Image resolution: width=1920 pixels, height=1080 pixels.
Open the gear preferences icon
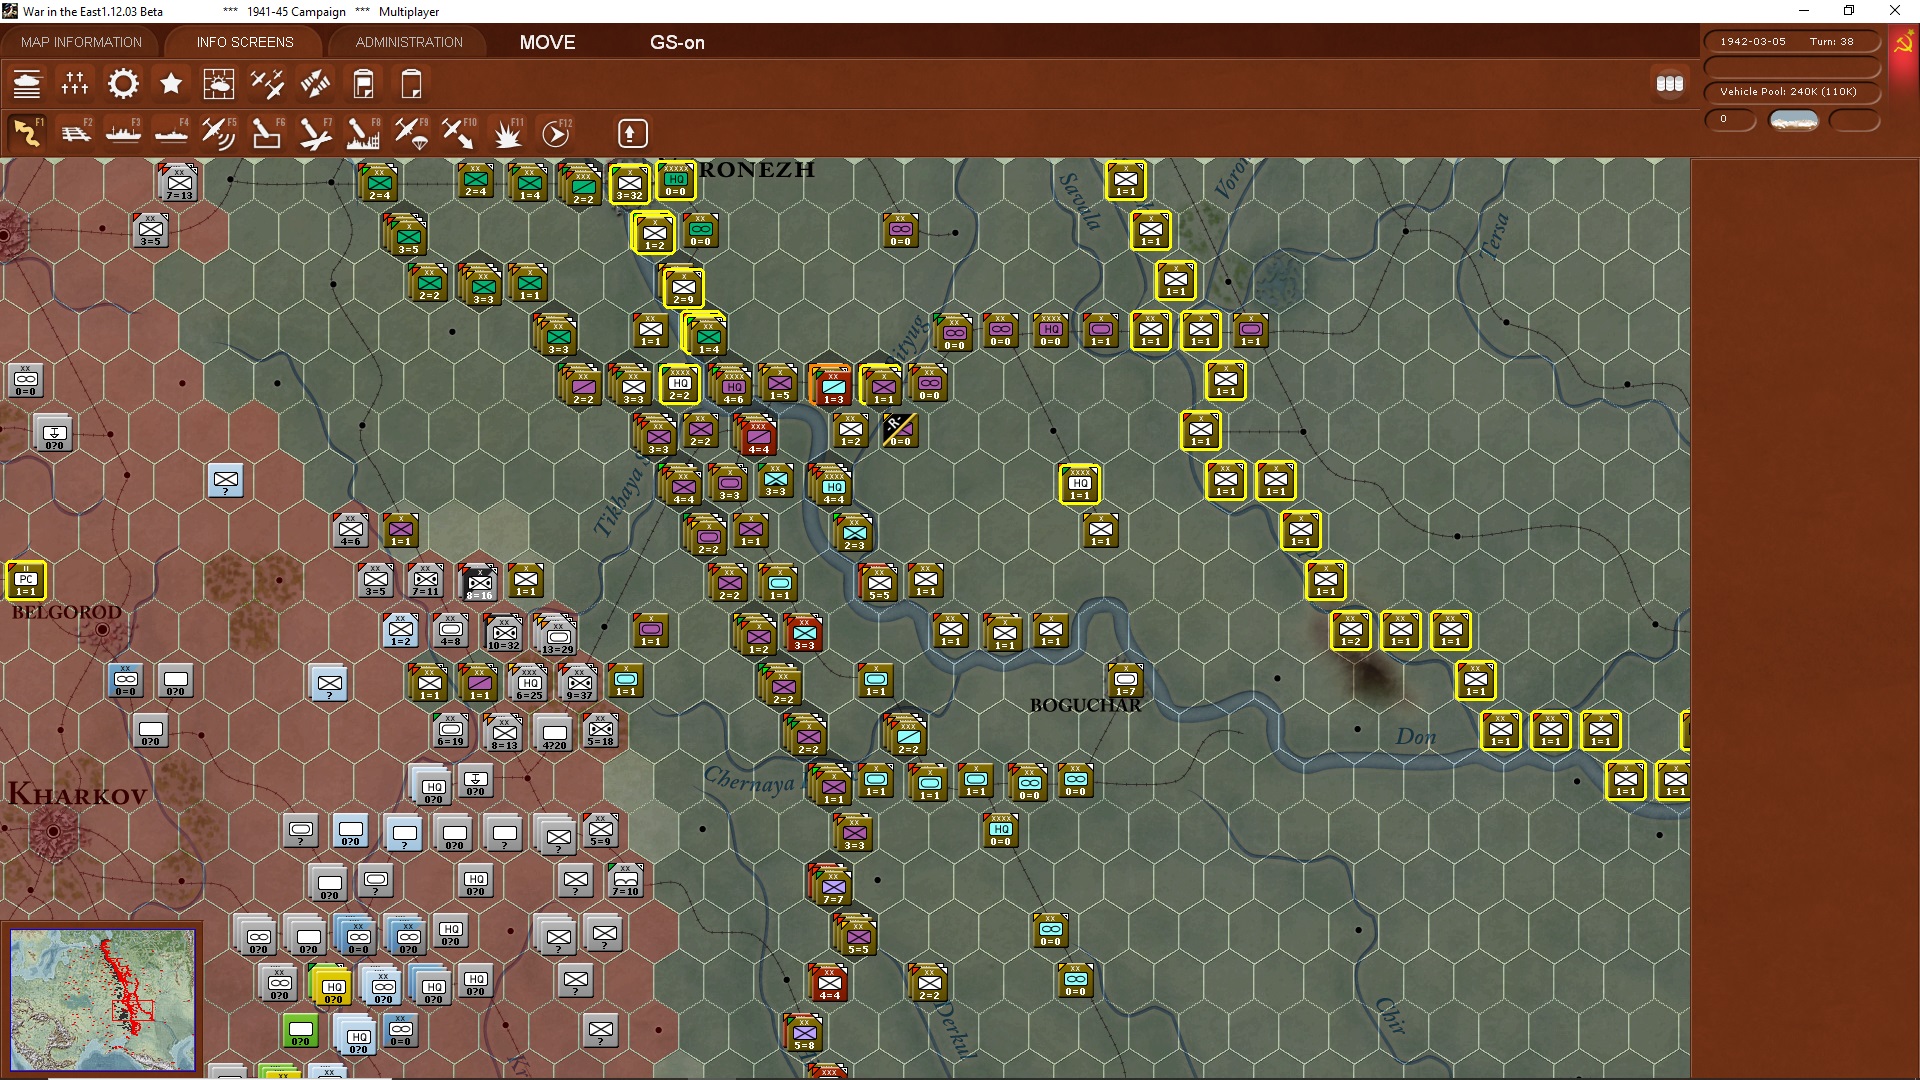123,84
